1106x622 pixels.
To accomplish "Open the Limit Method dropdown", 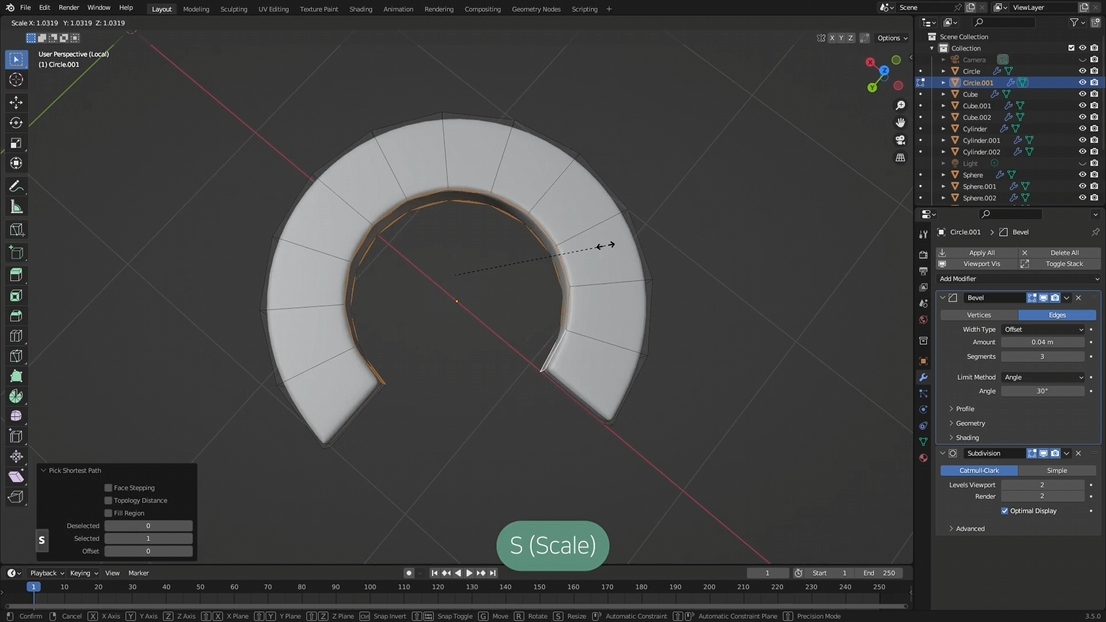I will pos(1043,377).
